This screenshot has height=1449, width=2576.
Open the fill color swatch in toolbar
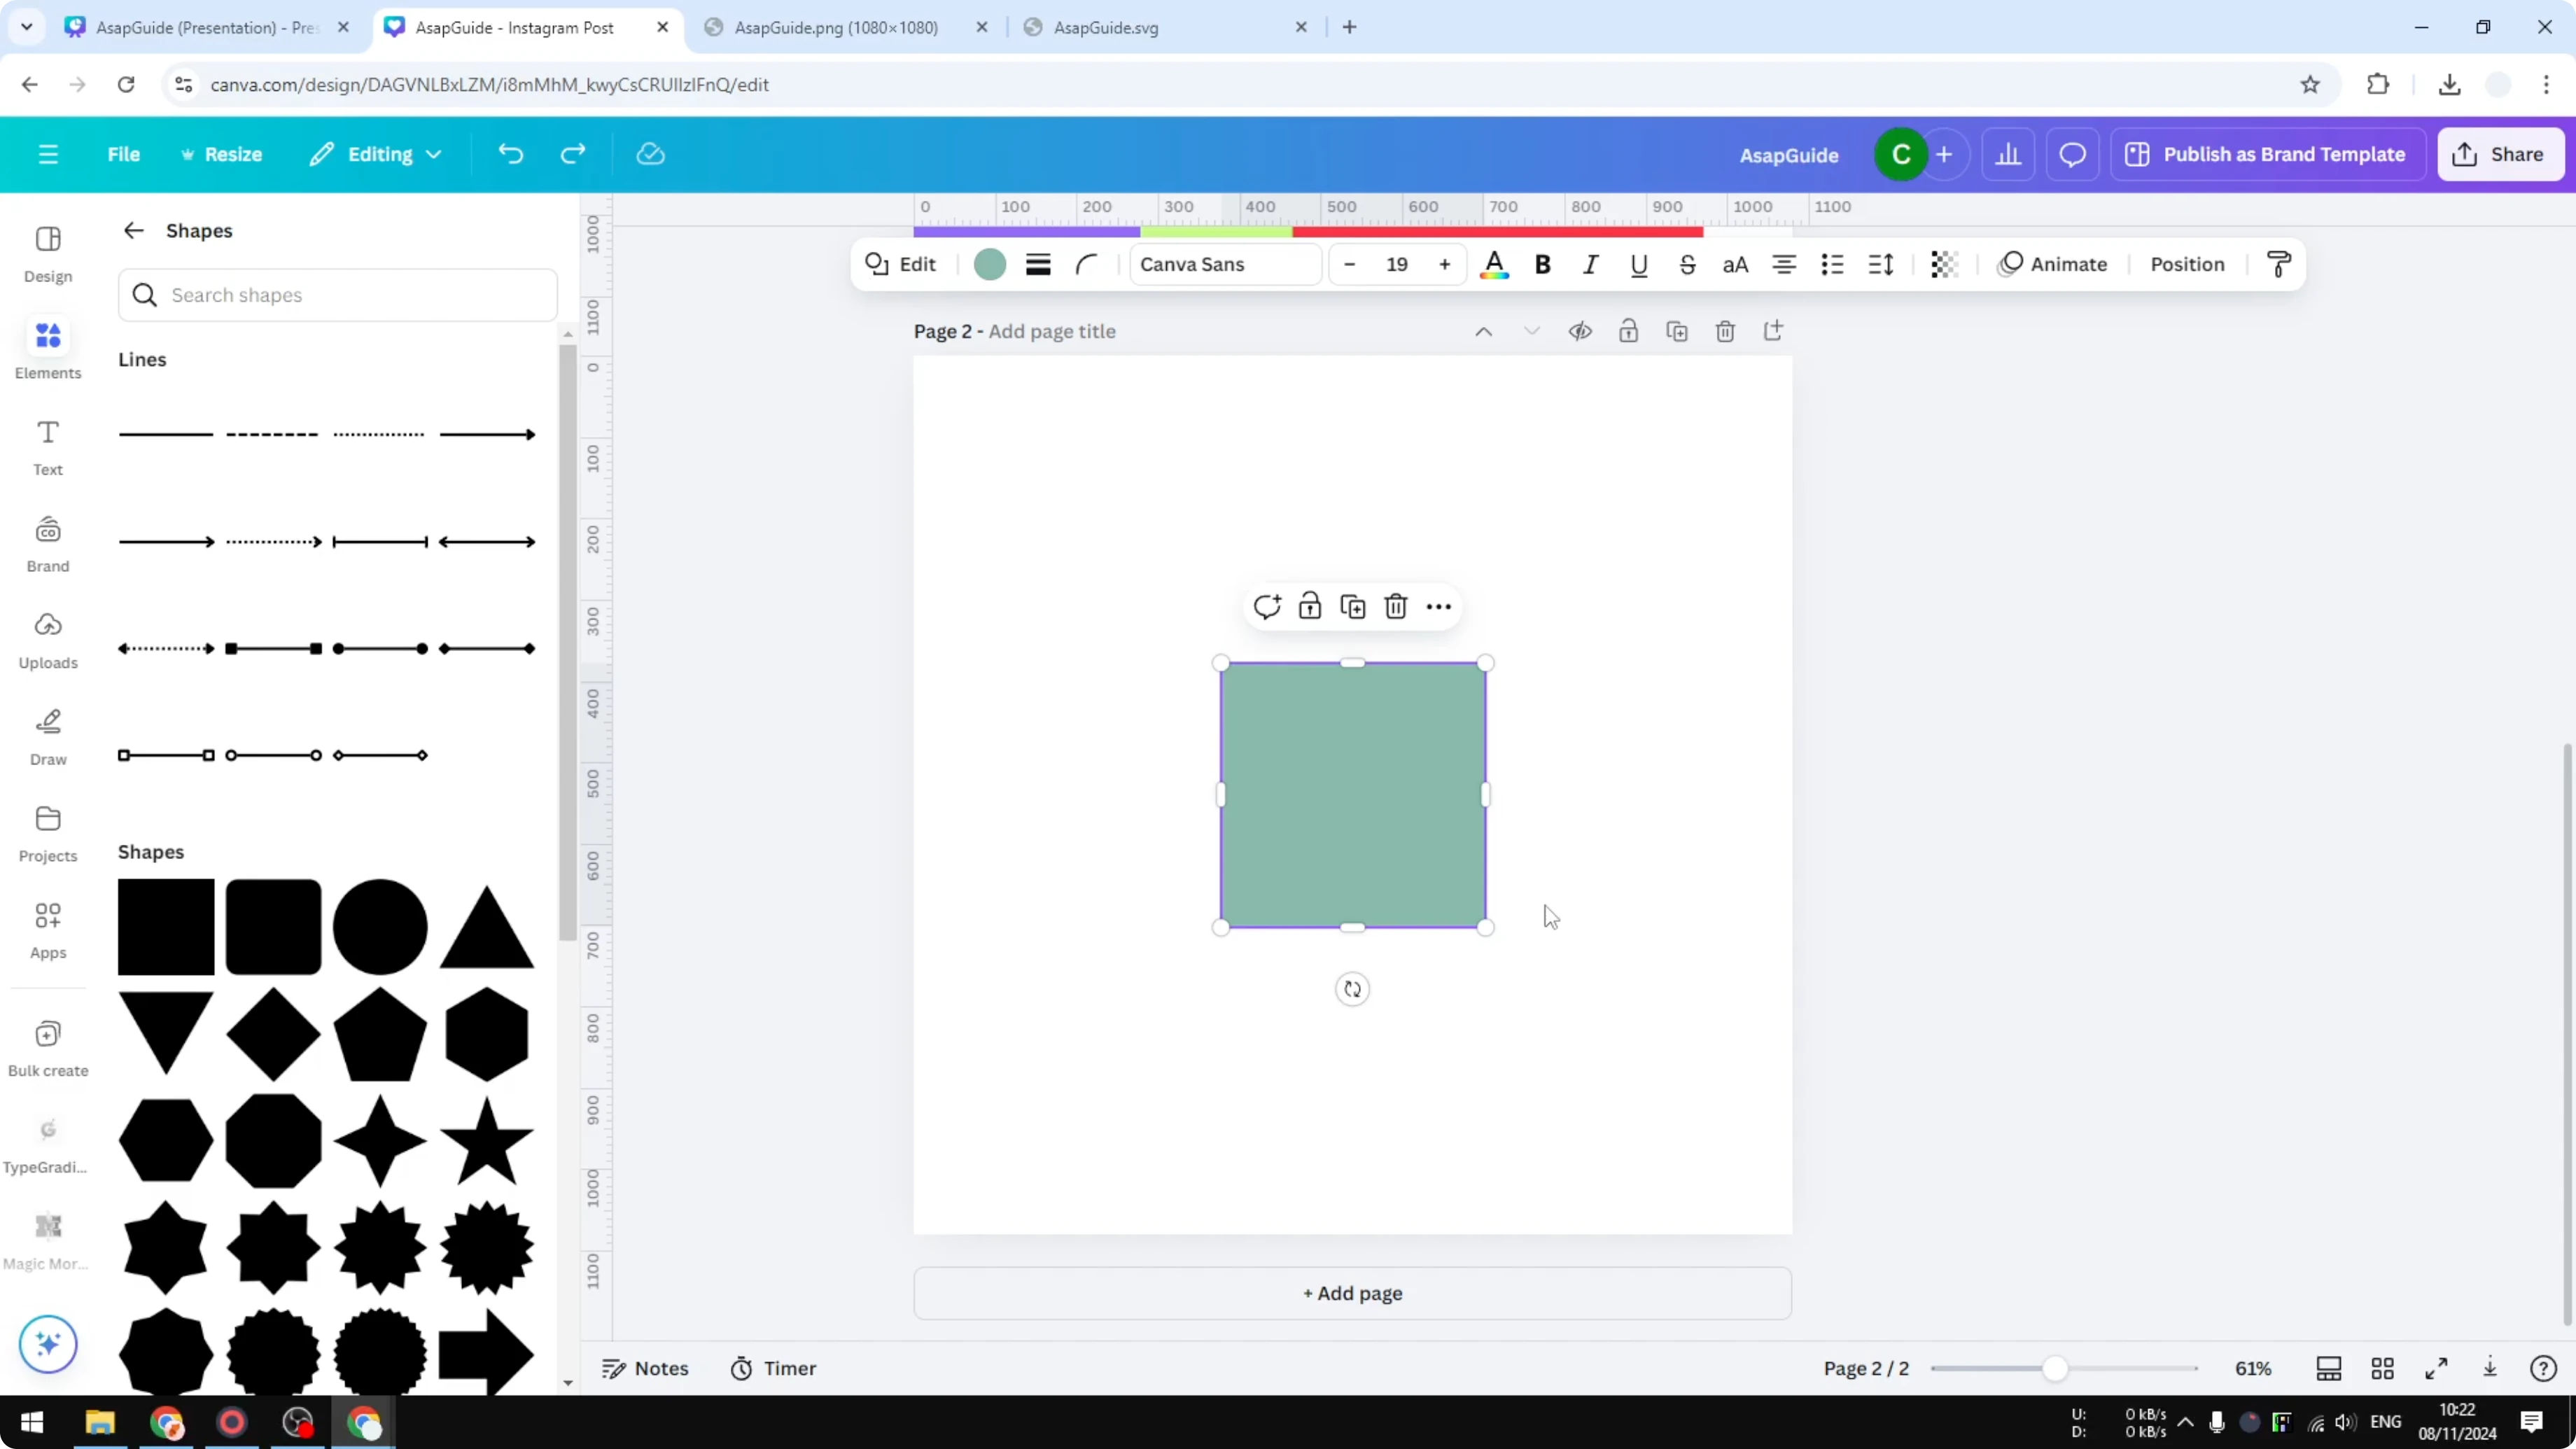click(989, 264)
